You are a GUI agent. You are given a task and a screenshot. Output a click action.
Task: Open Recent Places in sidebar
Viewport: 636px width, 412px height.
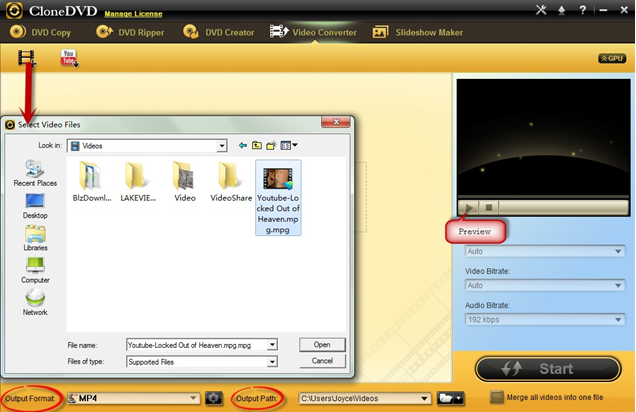click(x=35, y=173)
